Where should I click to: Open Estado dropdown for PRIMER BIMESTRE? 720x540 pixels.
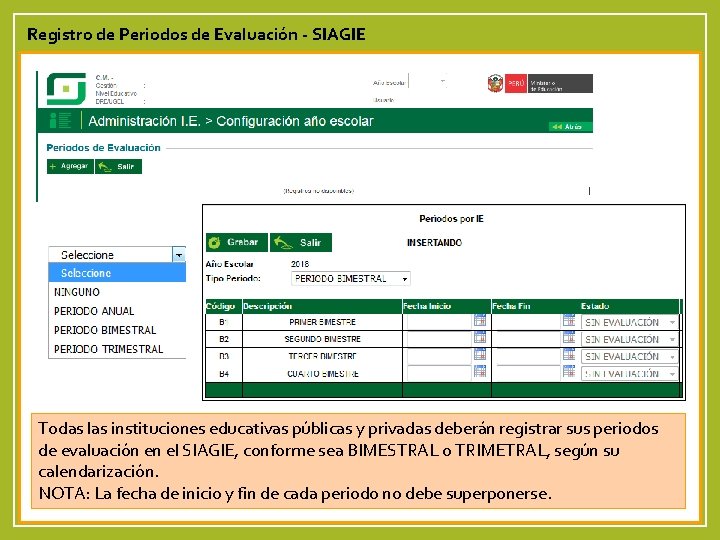(629, 322)
